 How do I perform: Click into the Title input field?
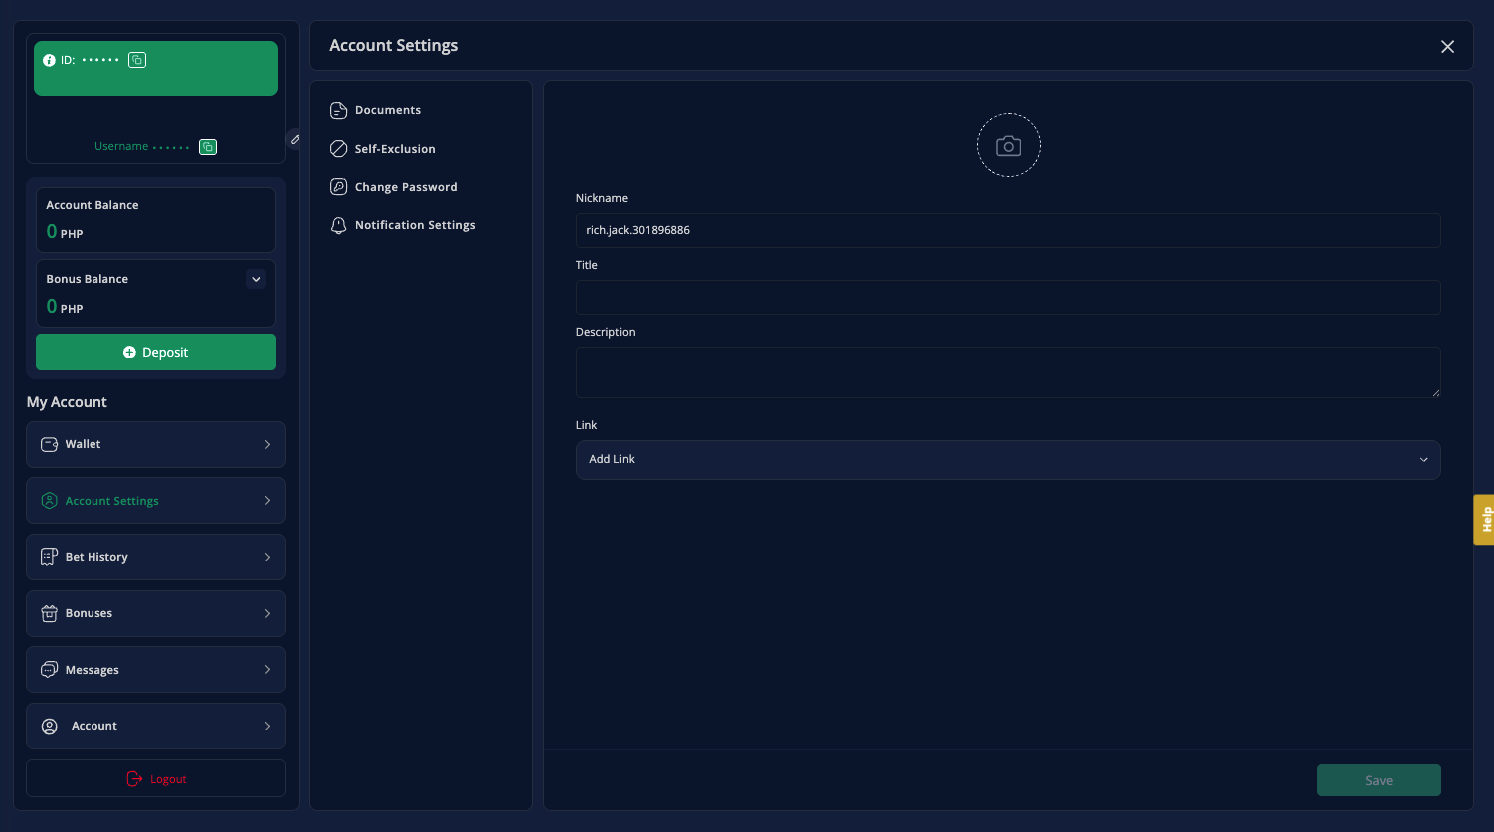1008,297
